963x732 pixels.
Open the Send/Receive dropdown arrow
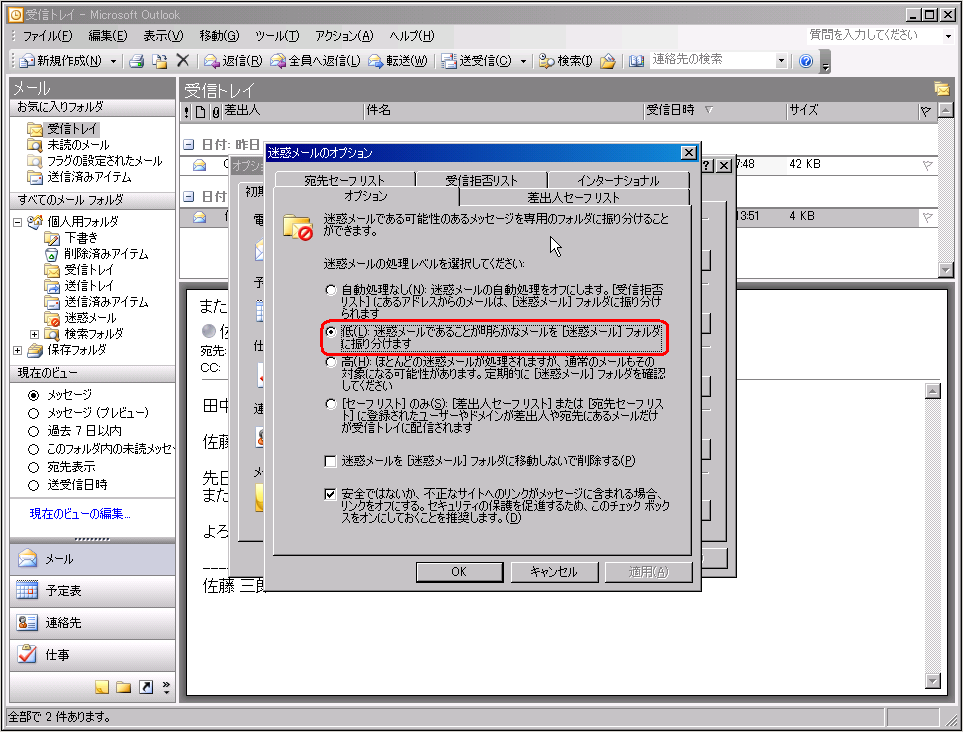523,61
